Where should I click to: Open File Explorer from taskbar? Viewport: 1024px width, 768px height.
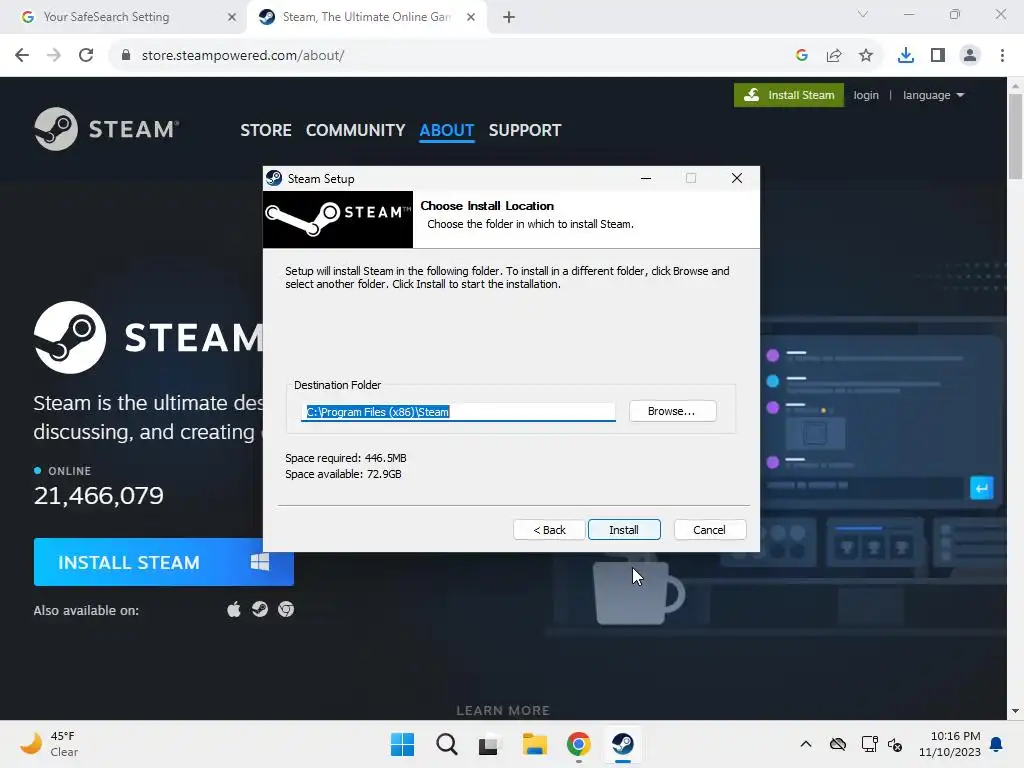pos(534,744)
